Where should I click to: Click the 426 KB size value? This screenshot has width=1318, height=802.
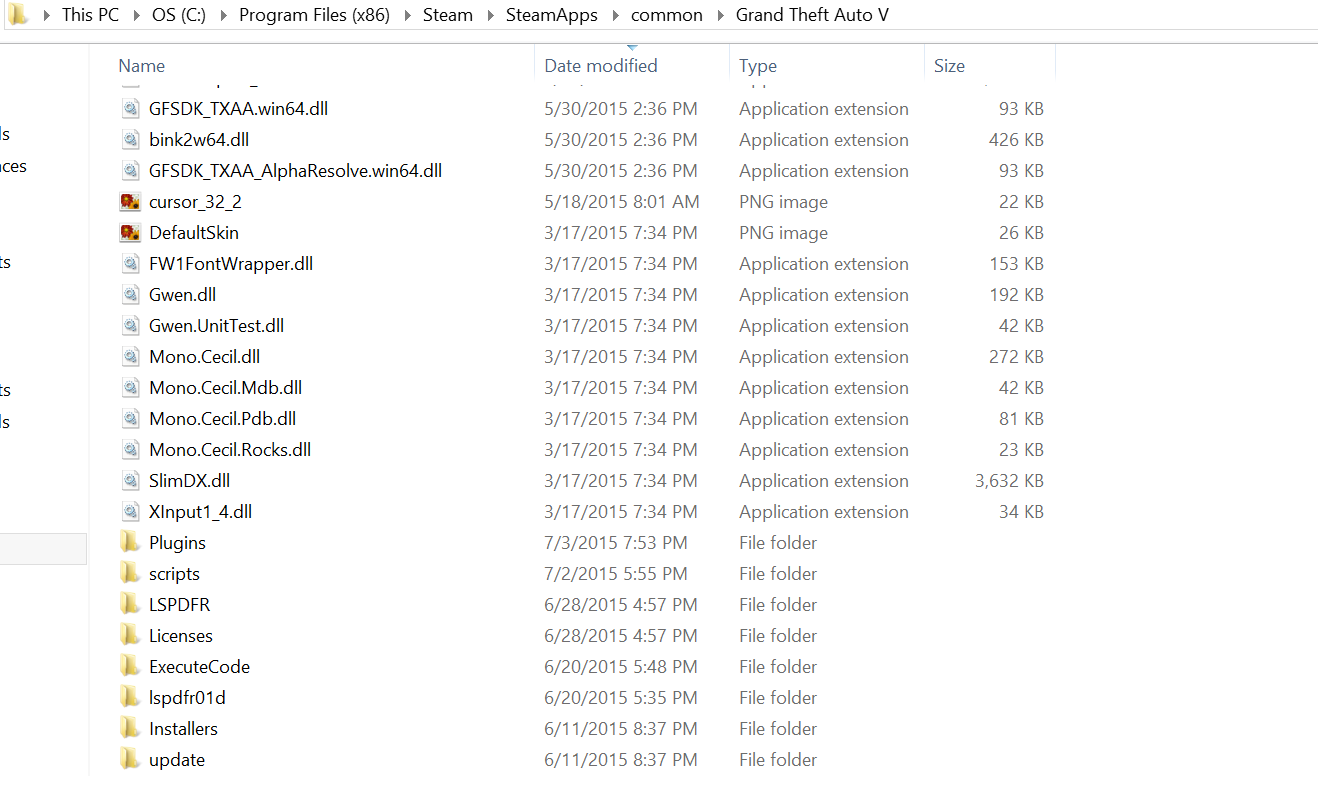[1016, 140]
